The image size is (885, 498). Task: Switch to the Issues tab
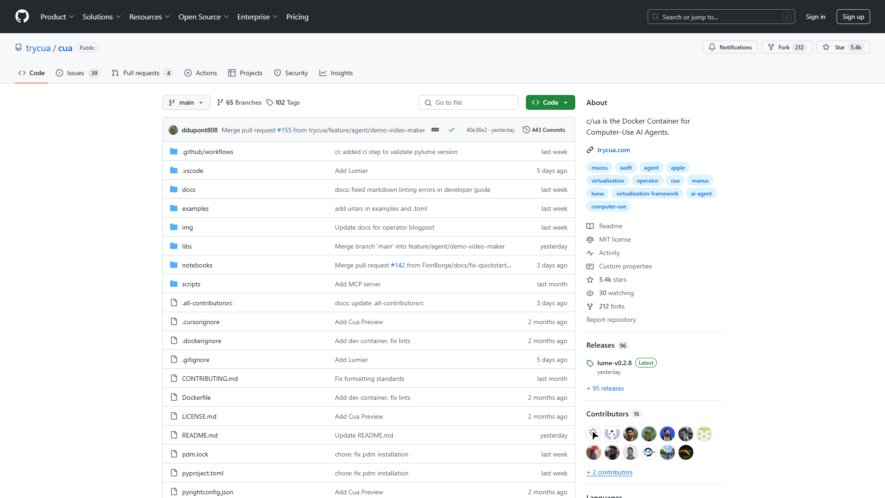77,73
